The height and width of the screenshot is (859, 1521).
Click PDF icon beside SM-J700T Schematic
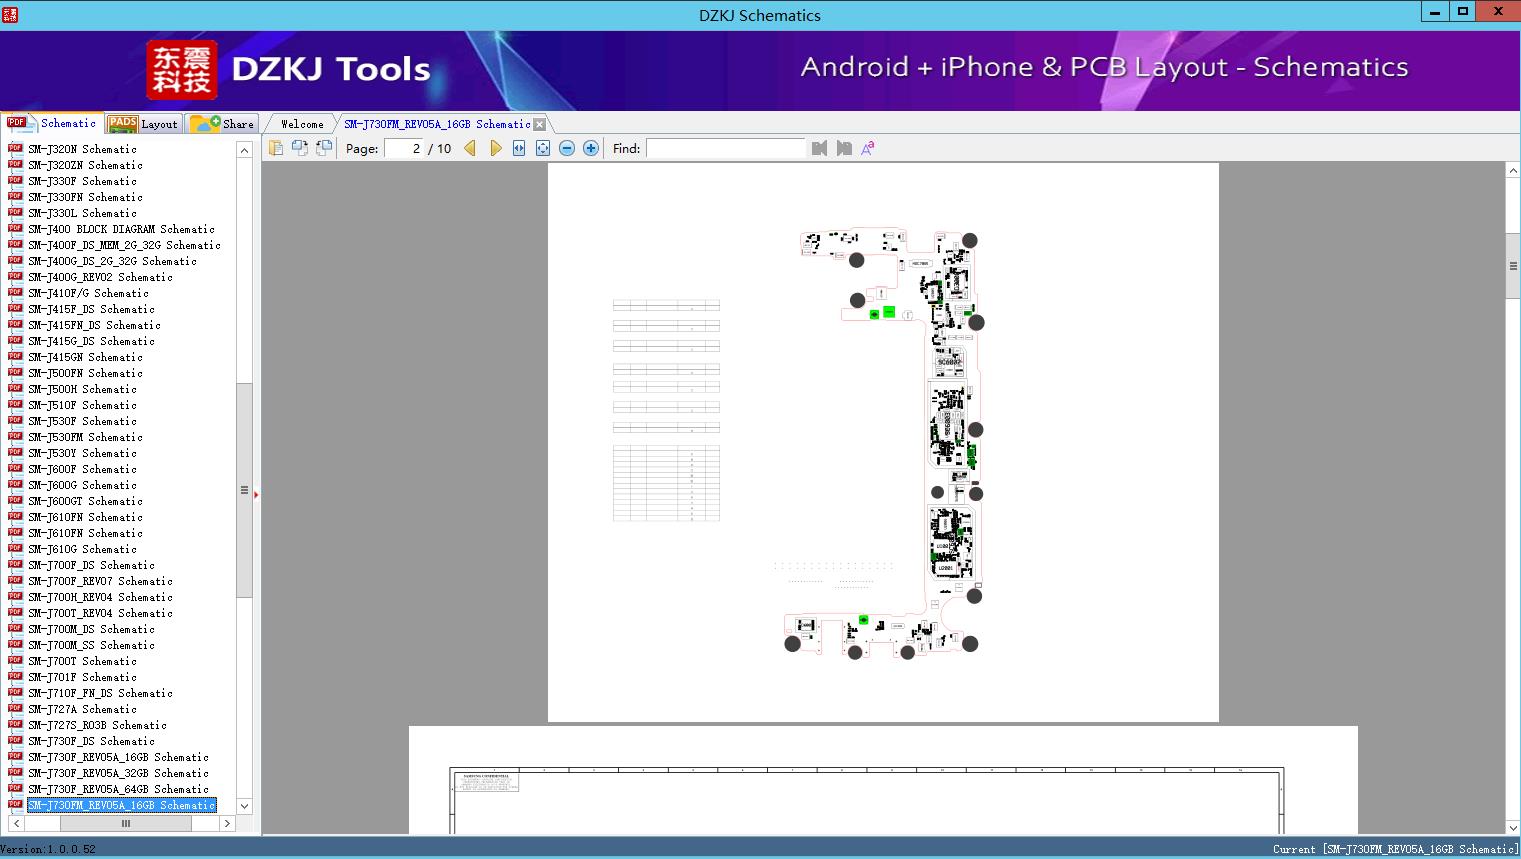15,661
